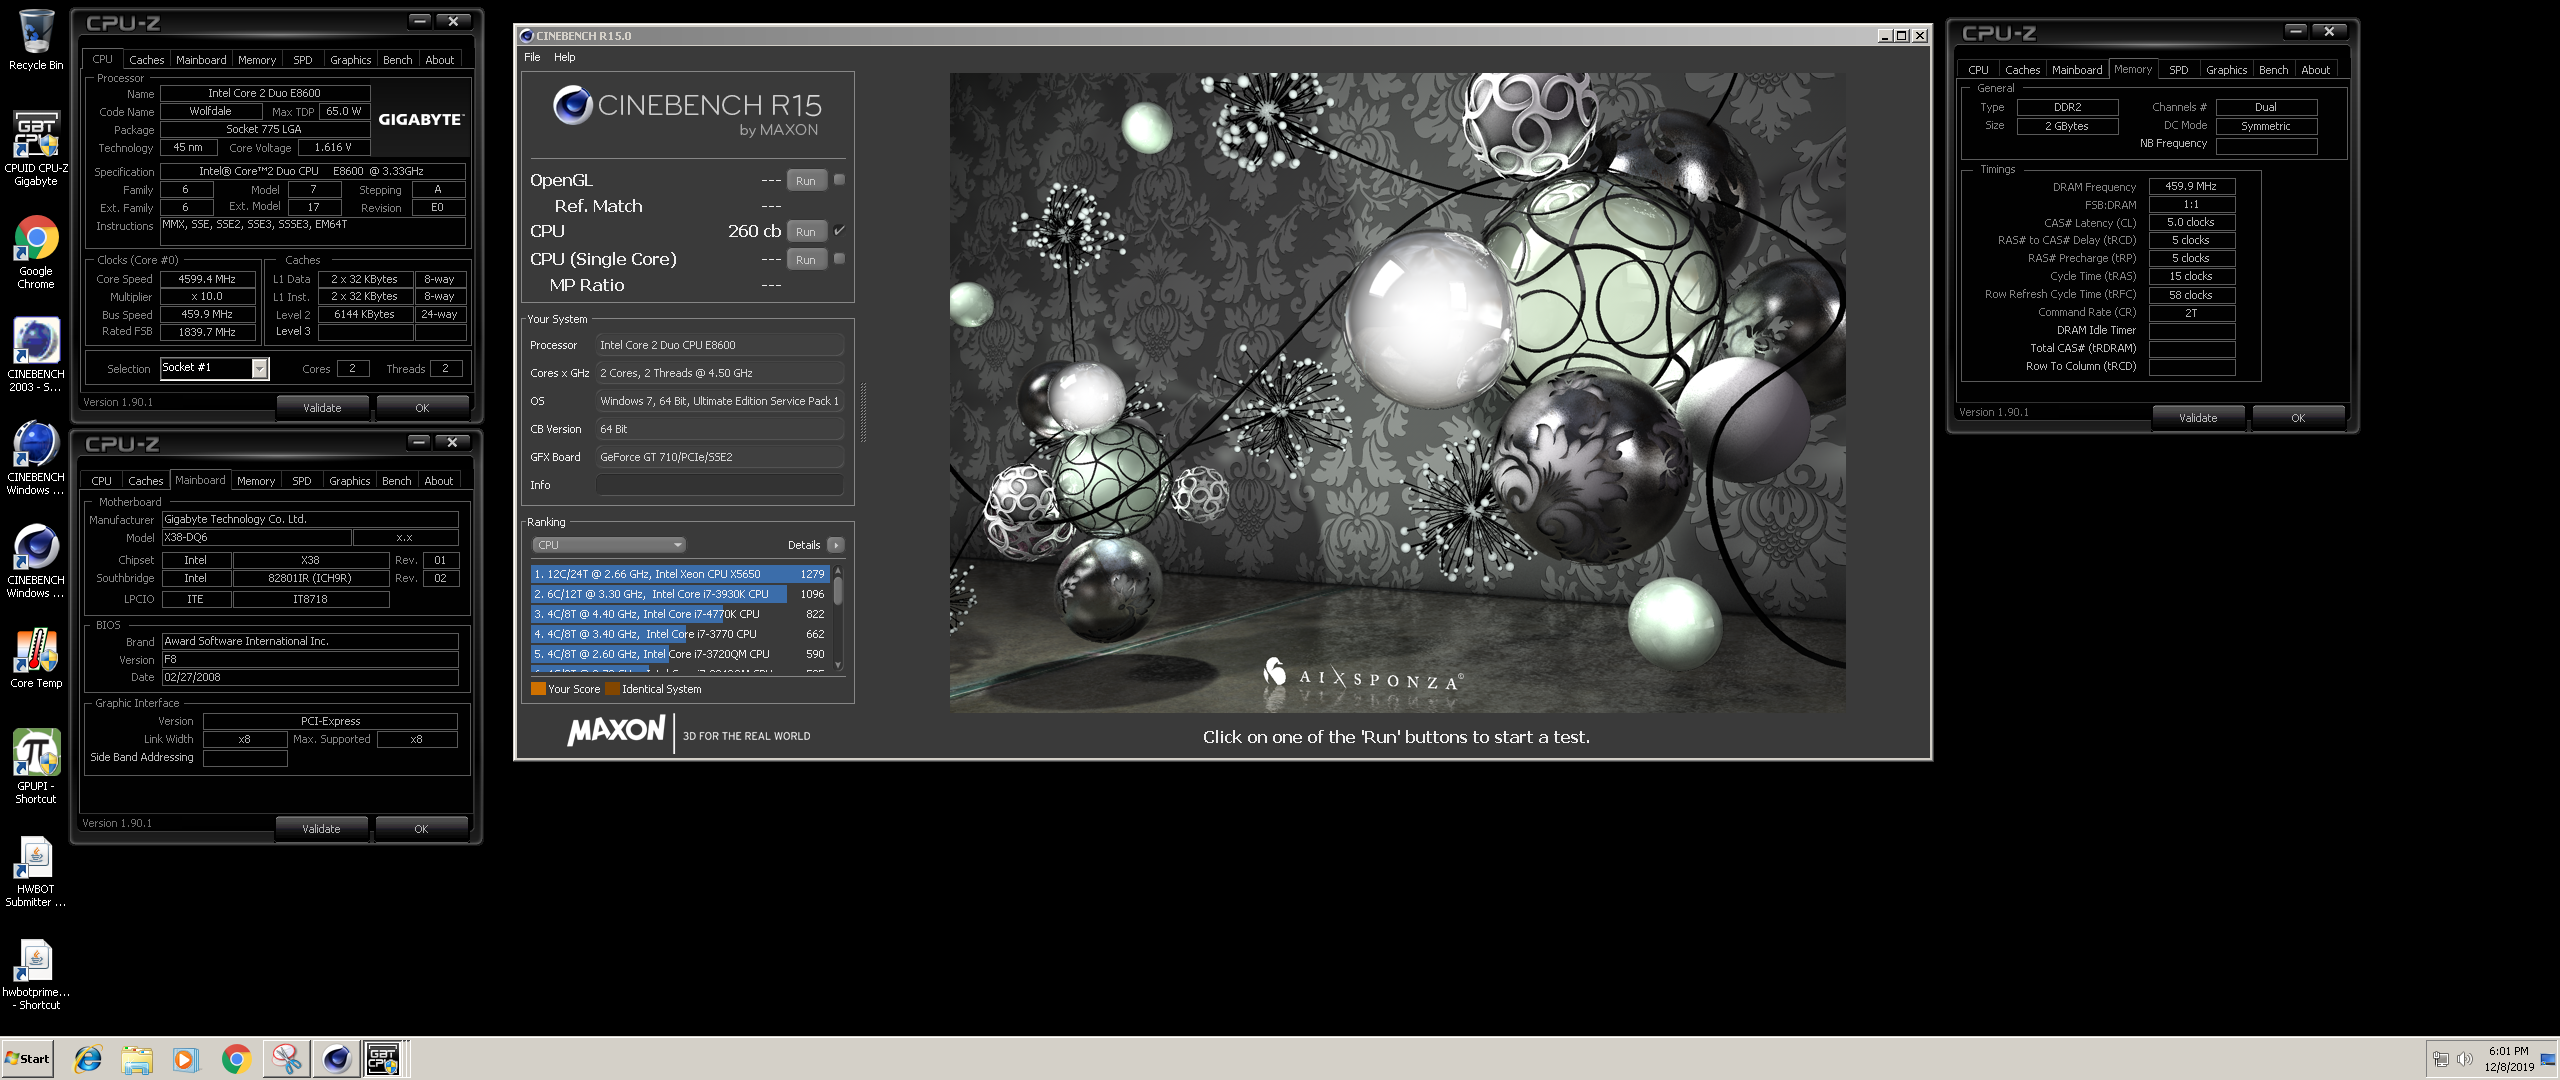Open the Ranking CPU dropdown

tap(608, 545)
